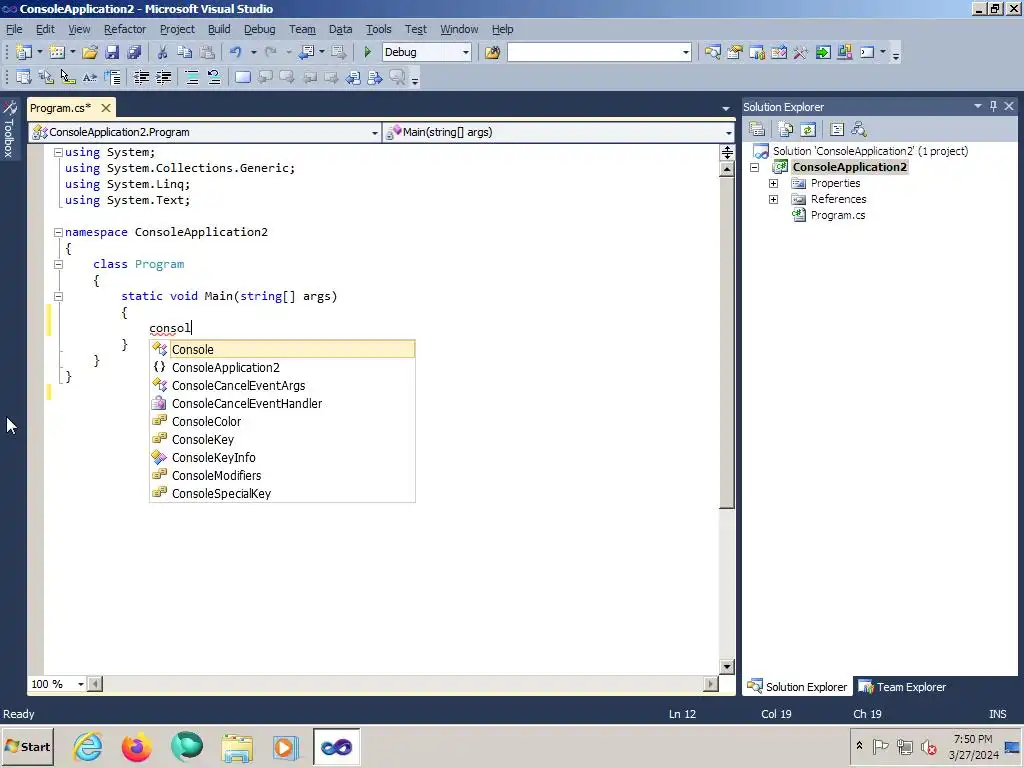Undo the last edit

point(236,52)
